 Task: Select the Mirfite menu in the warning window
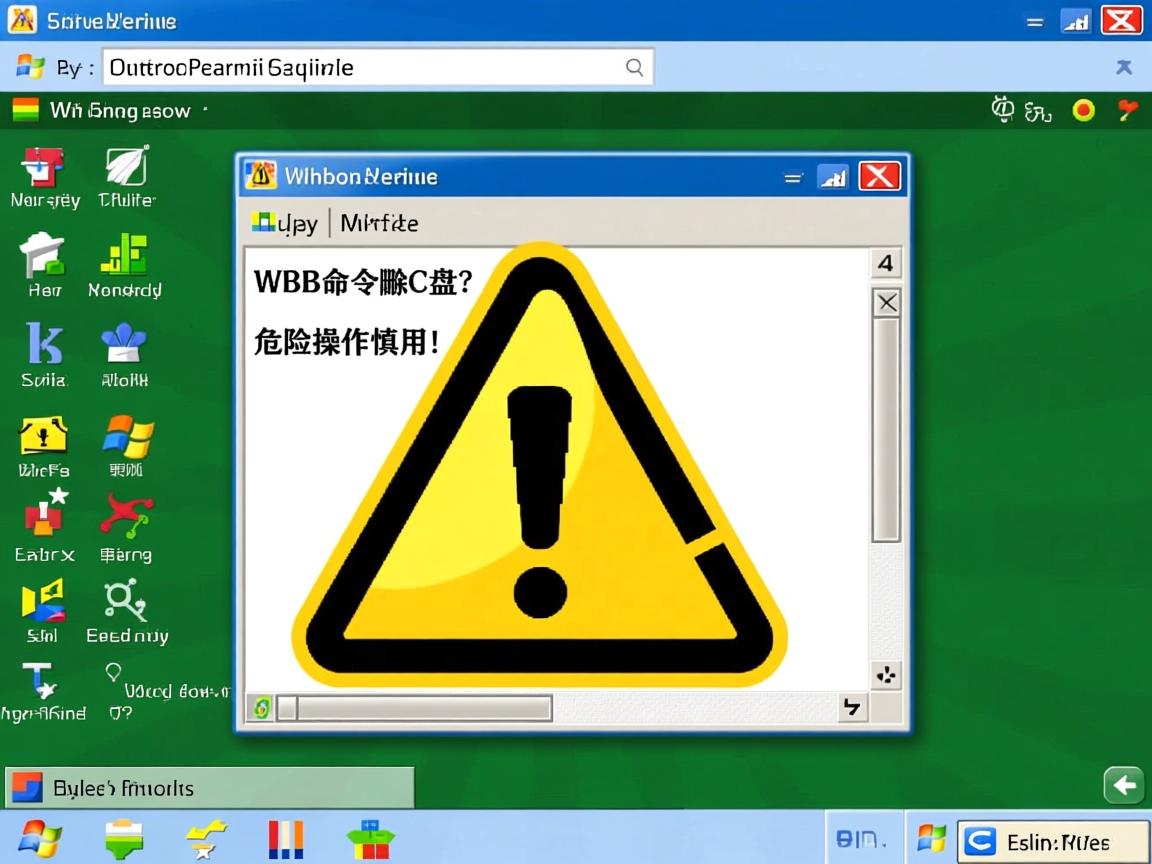[x=379, y=223]
